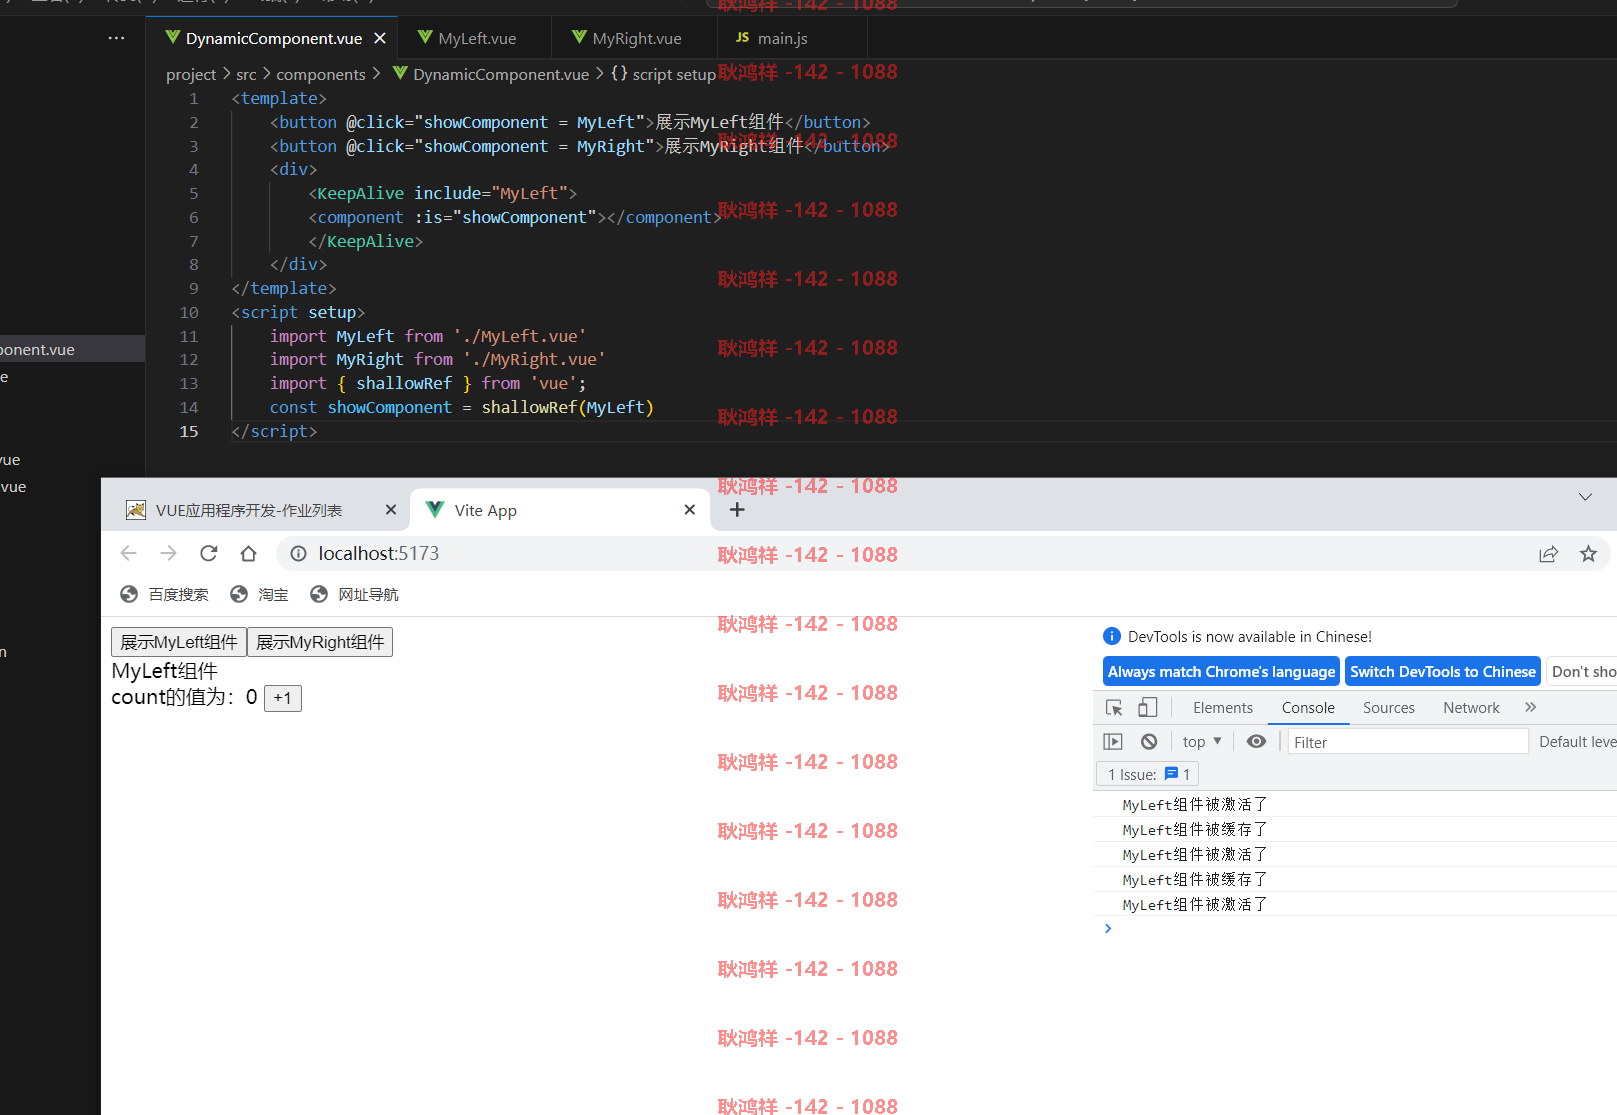Click Switch DevTools to Chinese
The image size is (1617, 1115).
coord(1443,671)
